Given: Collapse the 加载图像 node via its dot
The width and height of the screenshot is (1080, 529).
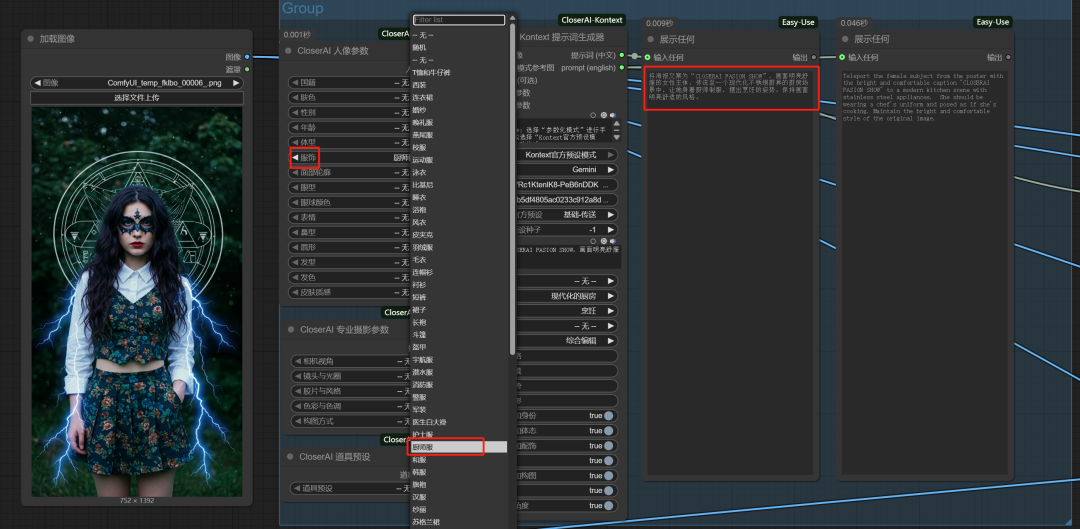Looking at the screenshot, I should pos(30,39).
